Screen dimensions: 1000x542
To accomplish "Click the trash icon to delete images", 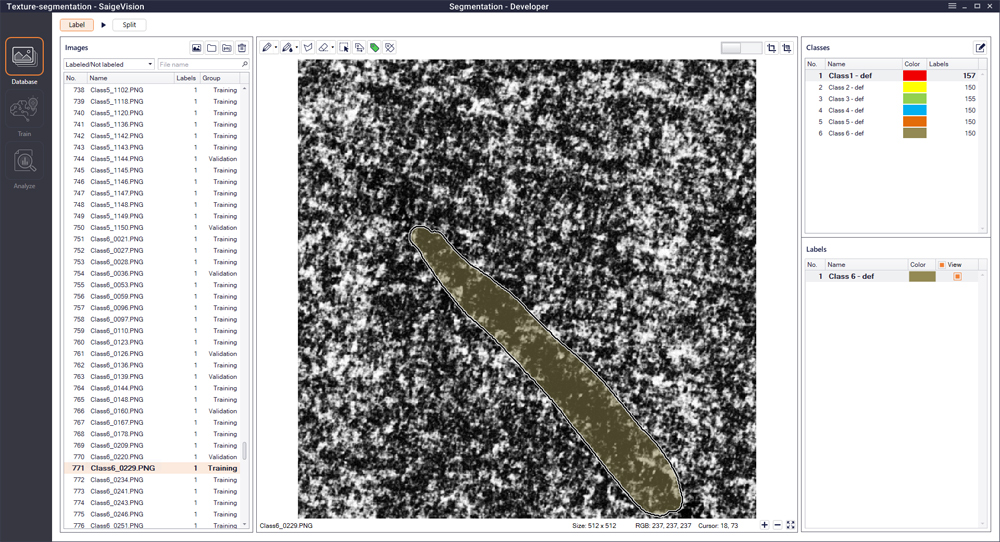I will [x=242, y=48].
